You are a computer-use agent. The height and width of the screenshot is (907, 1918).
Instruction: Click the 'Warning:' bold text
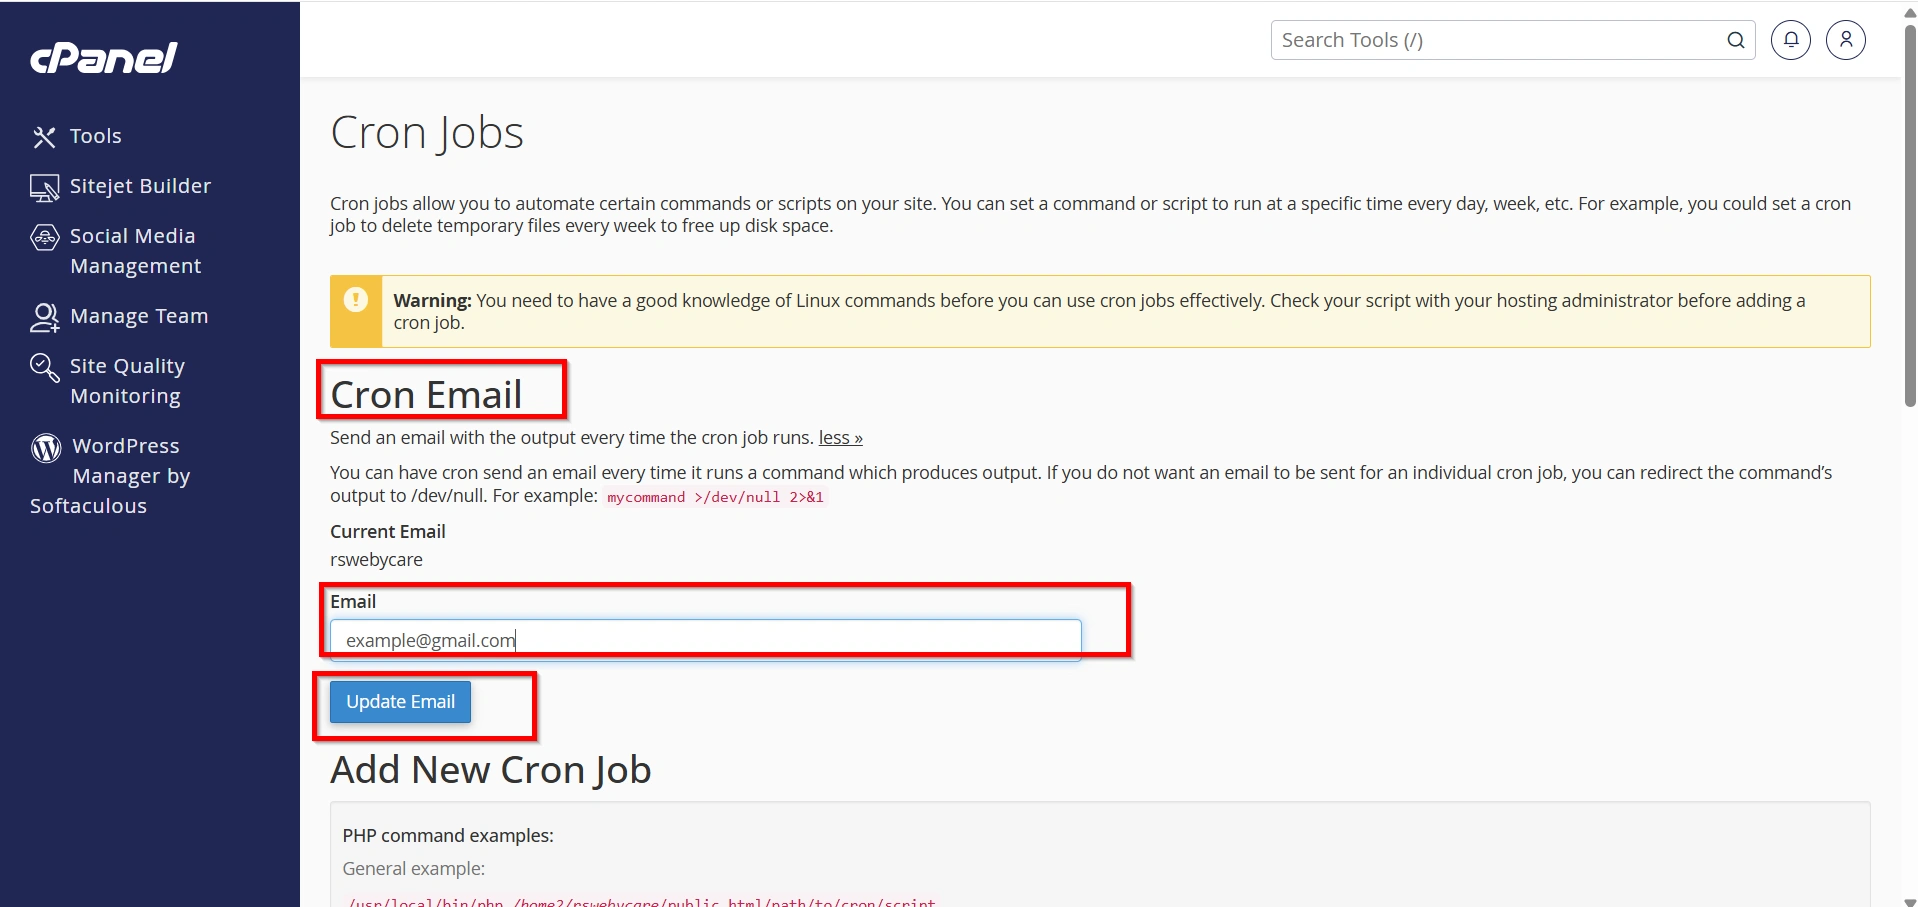tap(432, 300)
